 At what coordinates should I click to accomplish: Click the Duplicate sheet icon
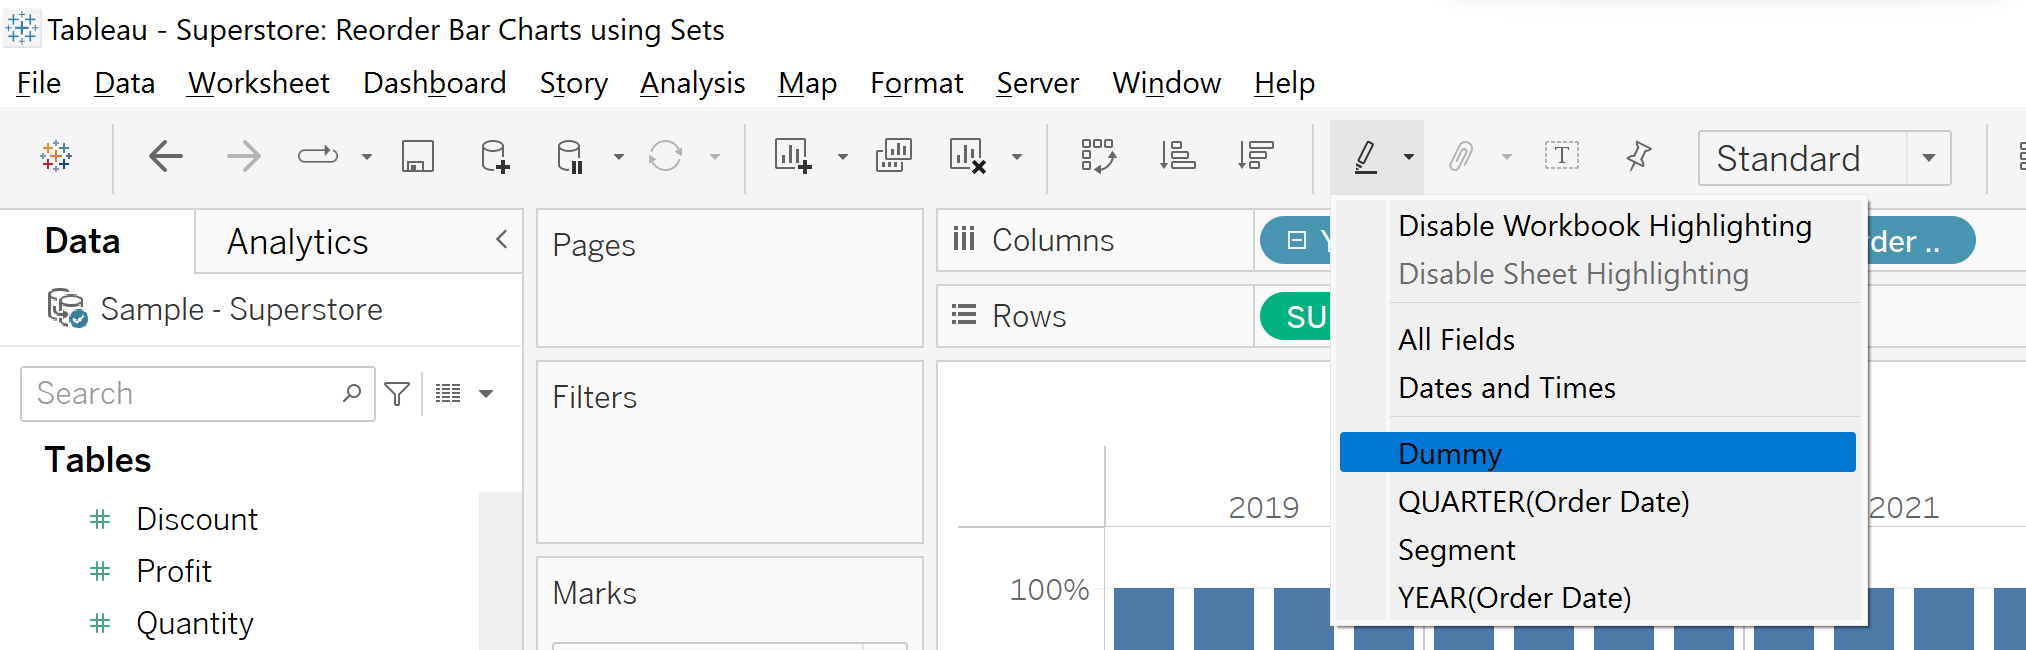pyautogui.click(x=894, y=156)
